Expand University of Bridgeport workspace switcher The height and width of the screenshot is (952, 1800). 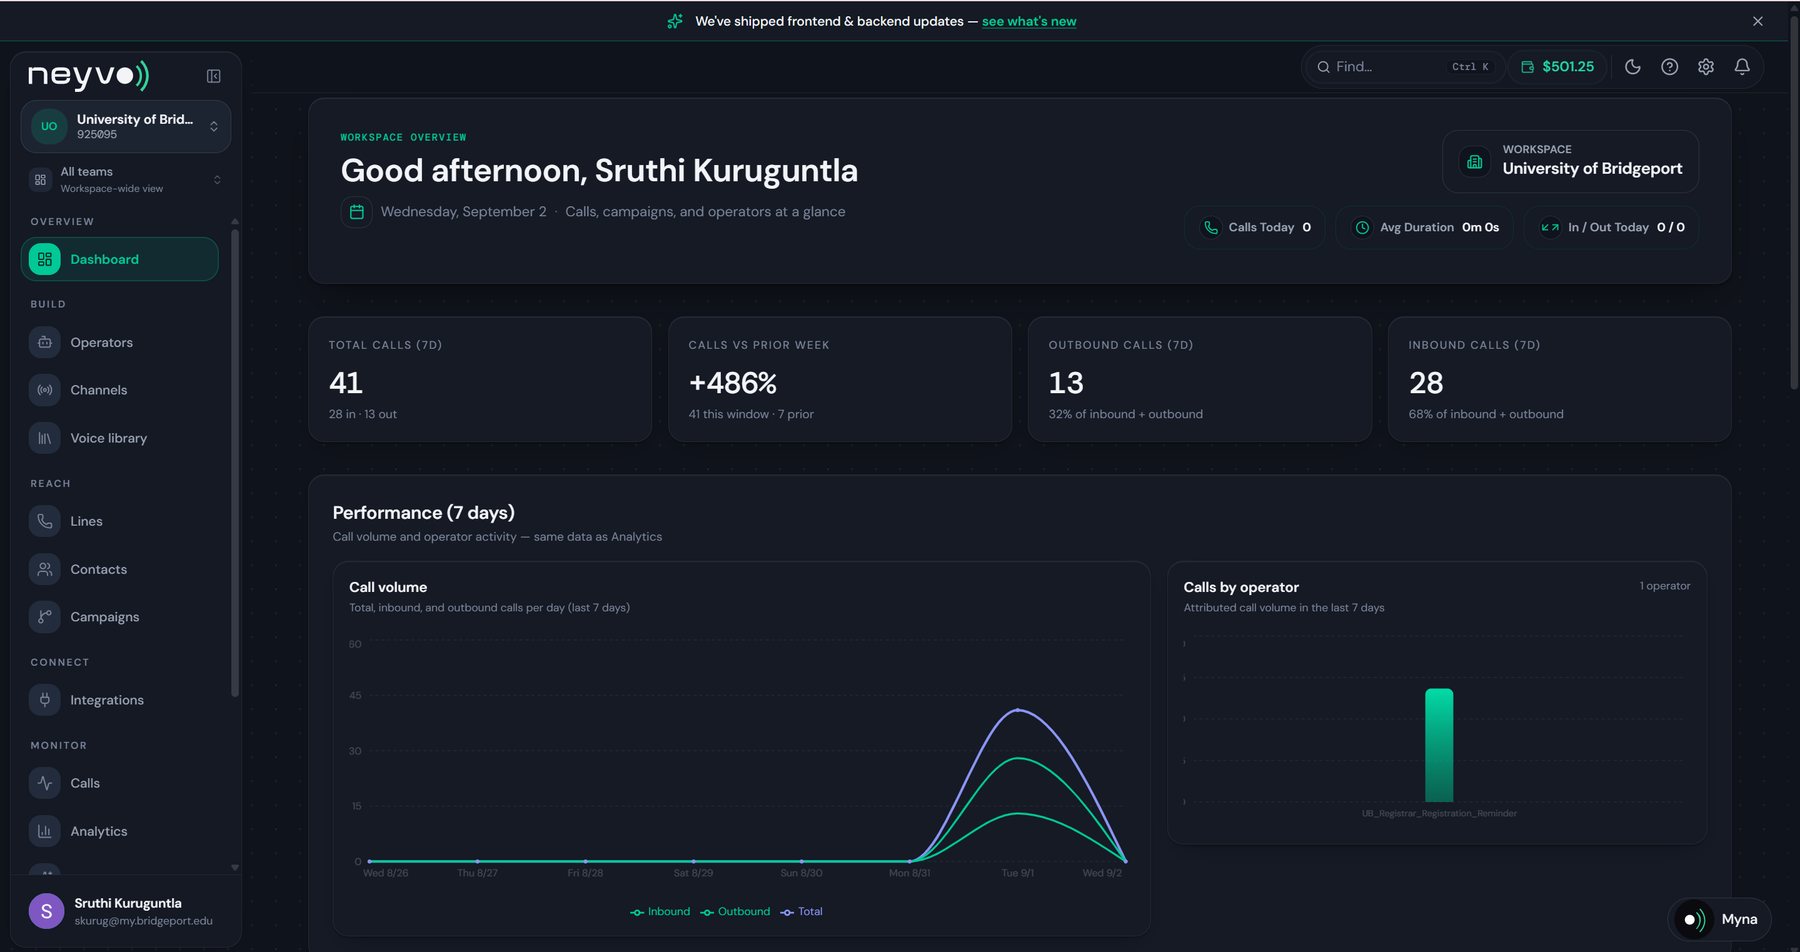pos(126,126)
